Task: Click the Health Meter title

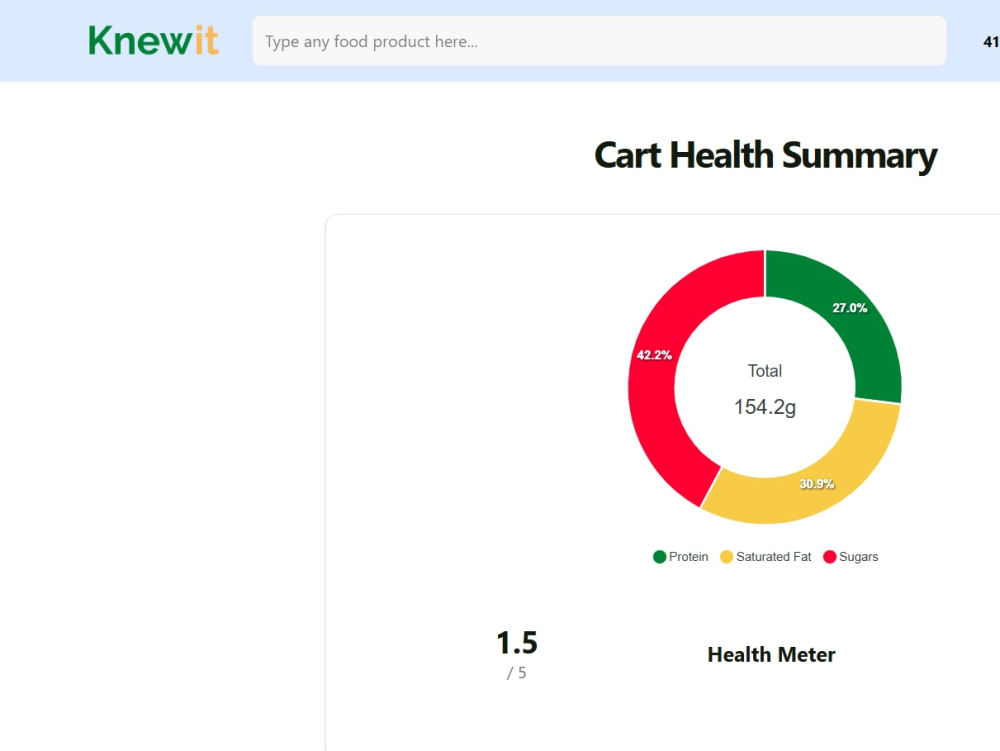Action: tap(771, 655)
